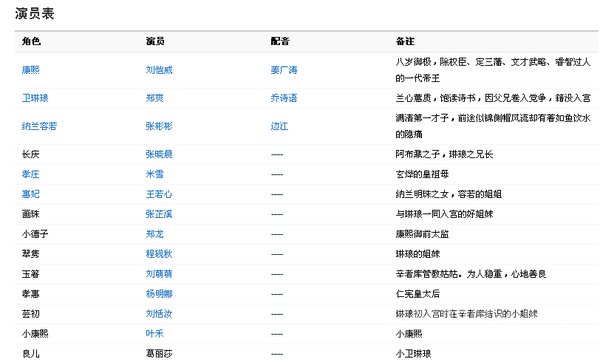This screenshot has height=362, width=600.
Task: Open actor link 张彬彬
Action: [159, 126]
